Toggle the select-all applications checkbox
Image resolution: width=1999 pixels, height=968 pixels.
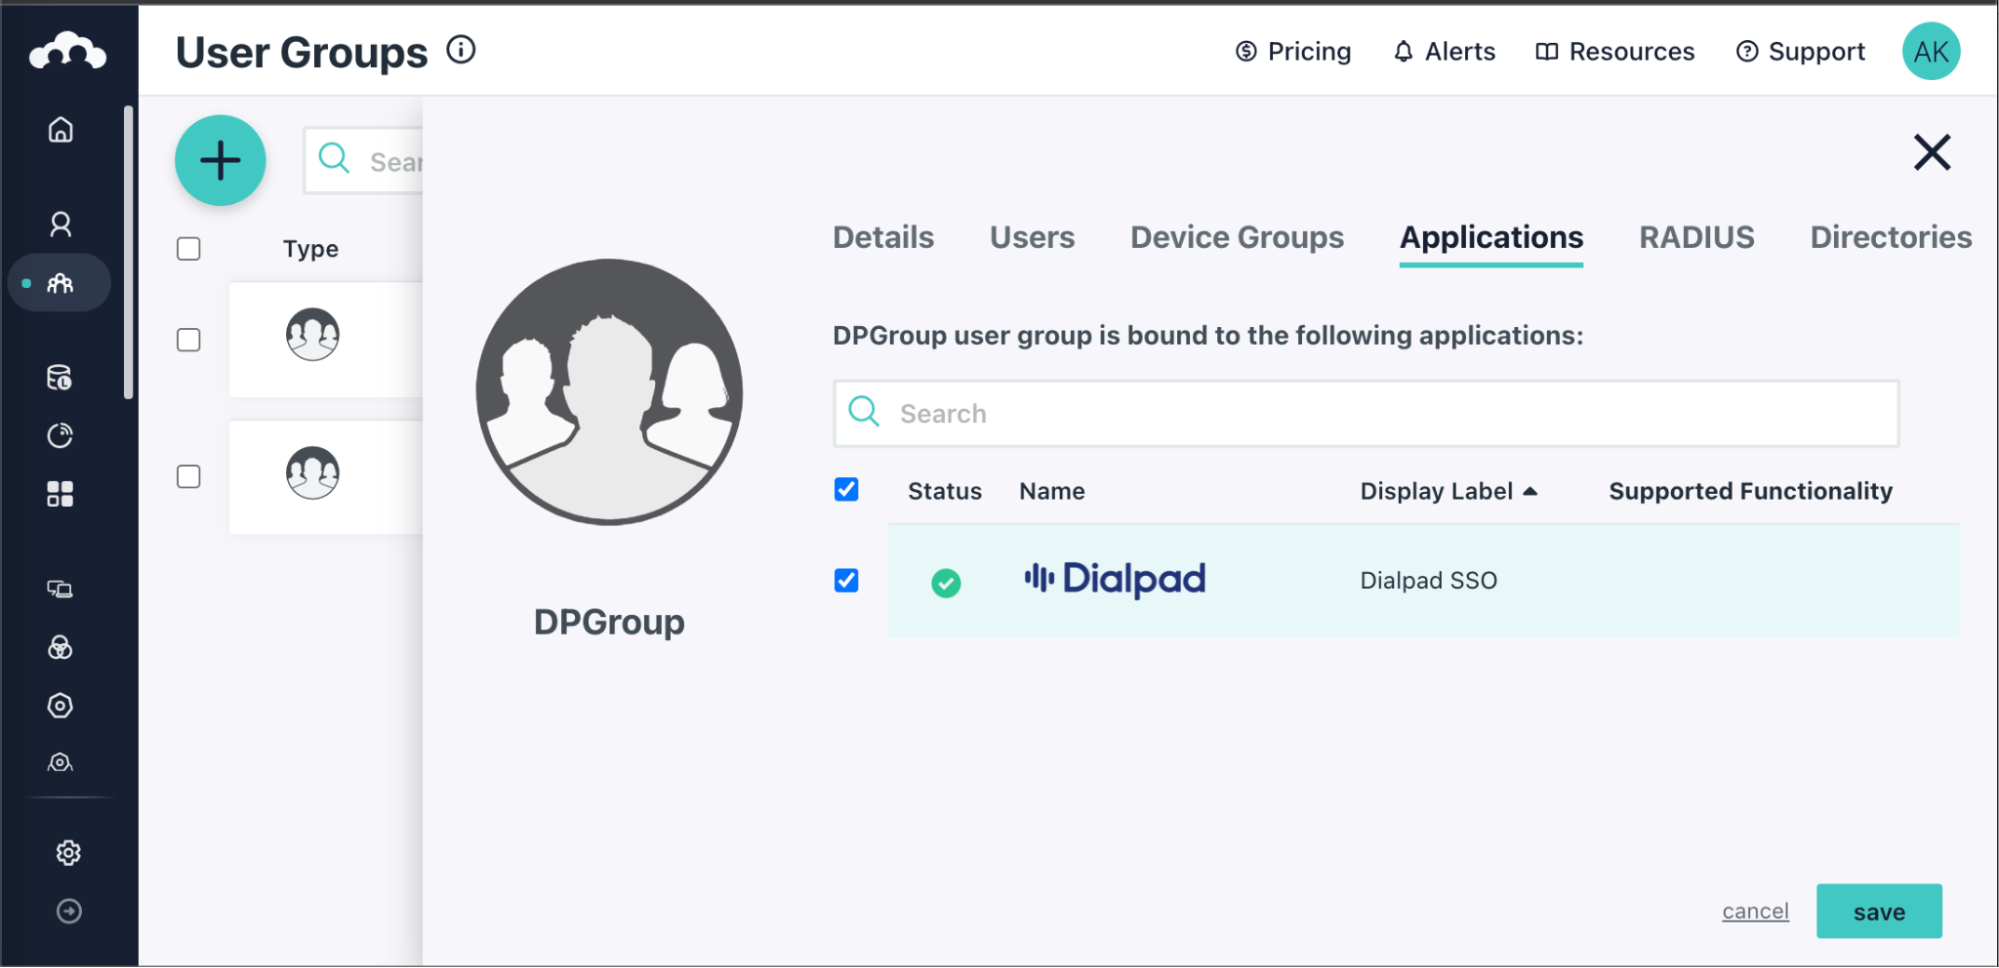(846, 489)
